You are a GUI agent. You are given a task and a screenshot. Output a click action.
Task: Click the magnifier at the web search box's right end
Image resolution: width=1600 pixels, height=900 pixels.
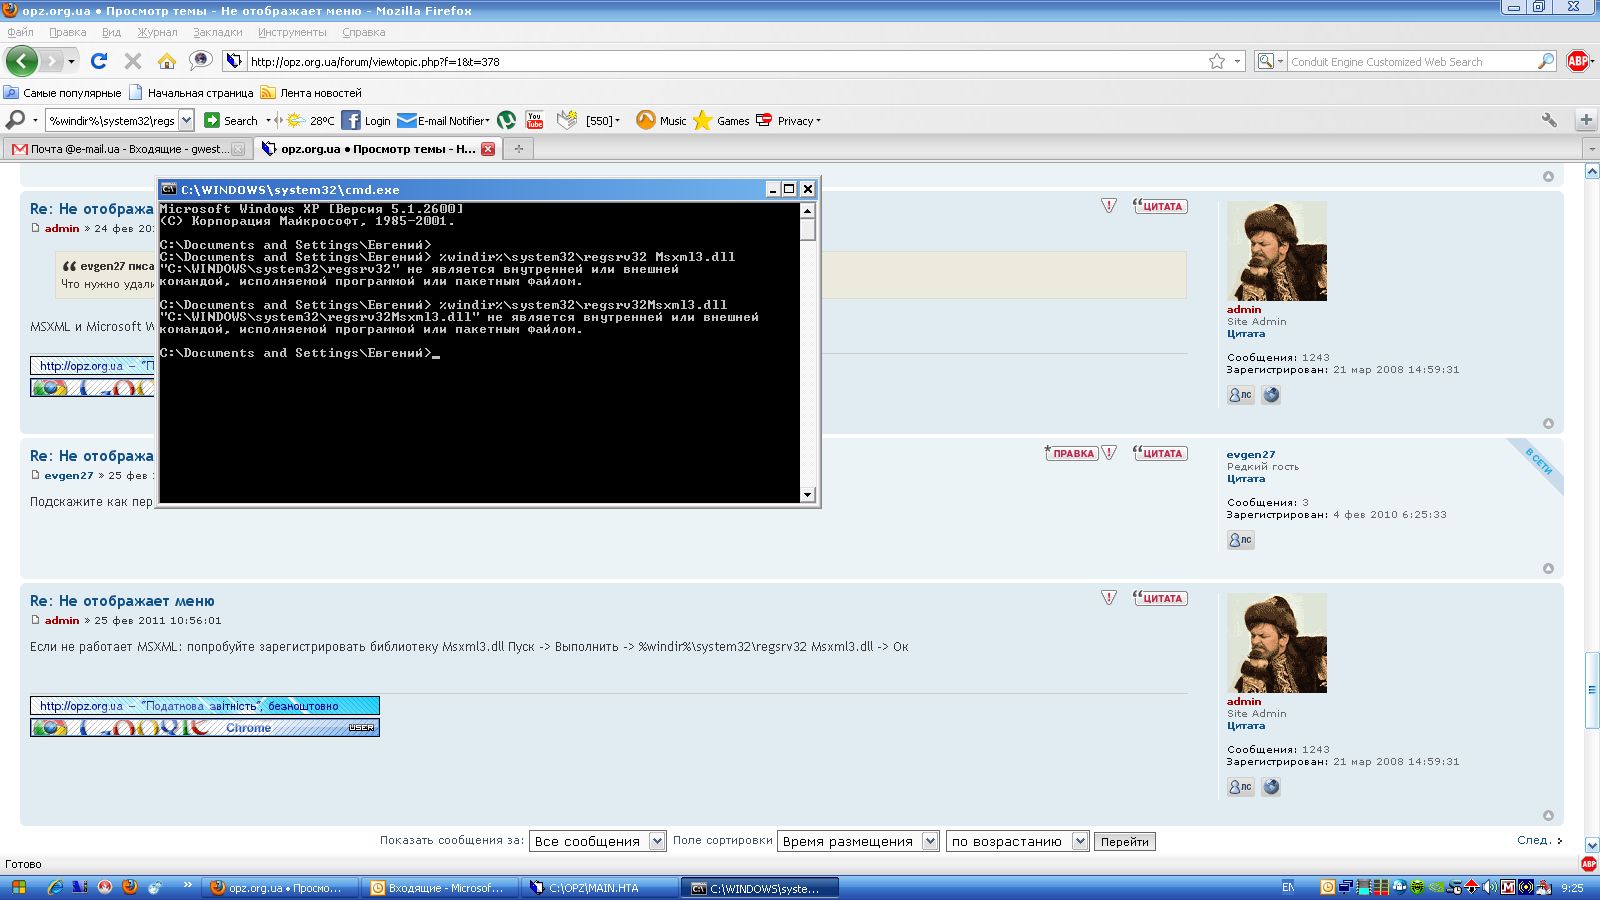1546,61
